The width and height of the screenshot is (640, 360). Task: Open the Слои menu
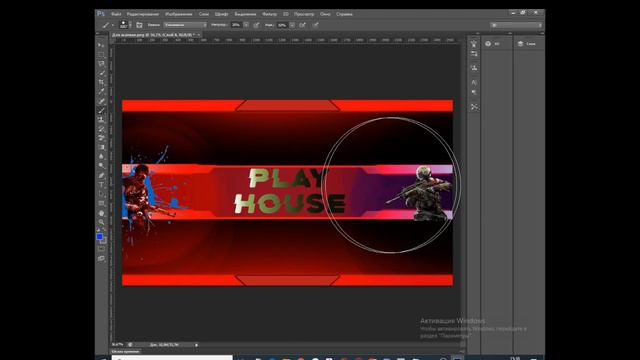(x=204, y=14)
